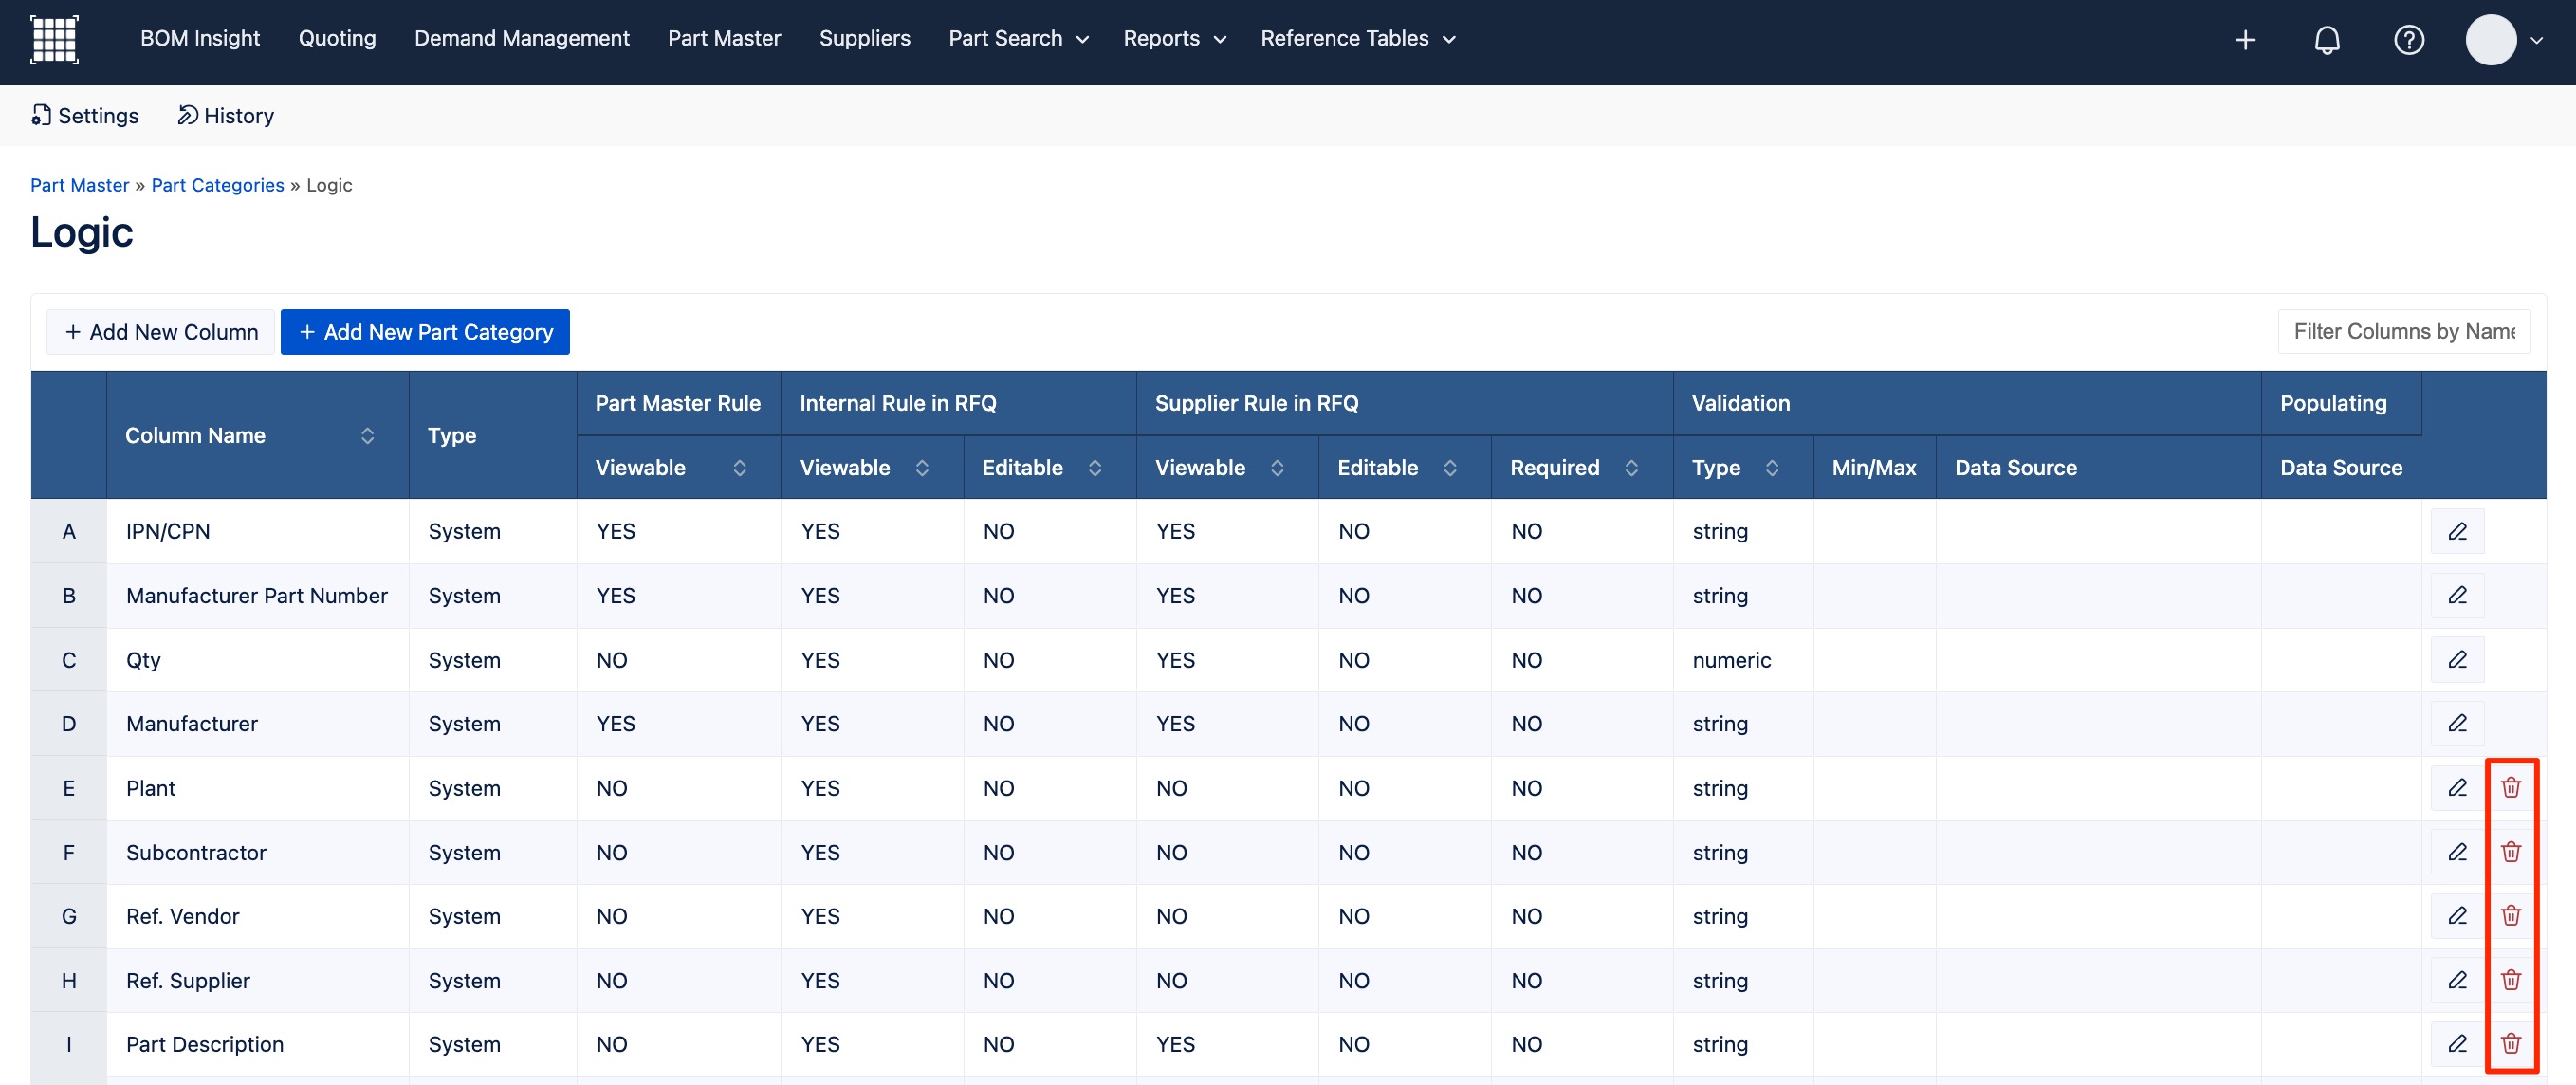The height and width of the screenshot is (1085, 2576).
Task: Sort the Required column
Action: (x=1631, y=468)
